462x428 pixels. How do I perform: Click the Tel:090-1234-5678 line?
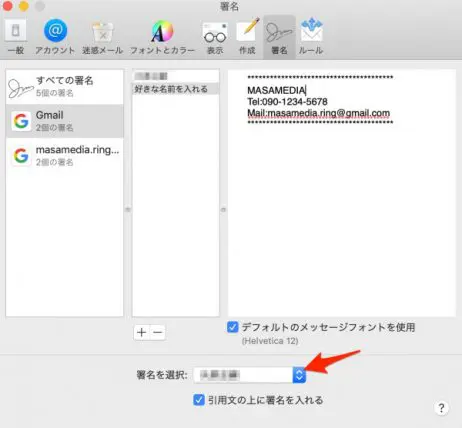[x=287, y=102]
